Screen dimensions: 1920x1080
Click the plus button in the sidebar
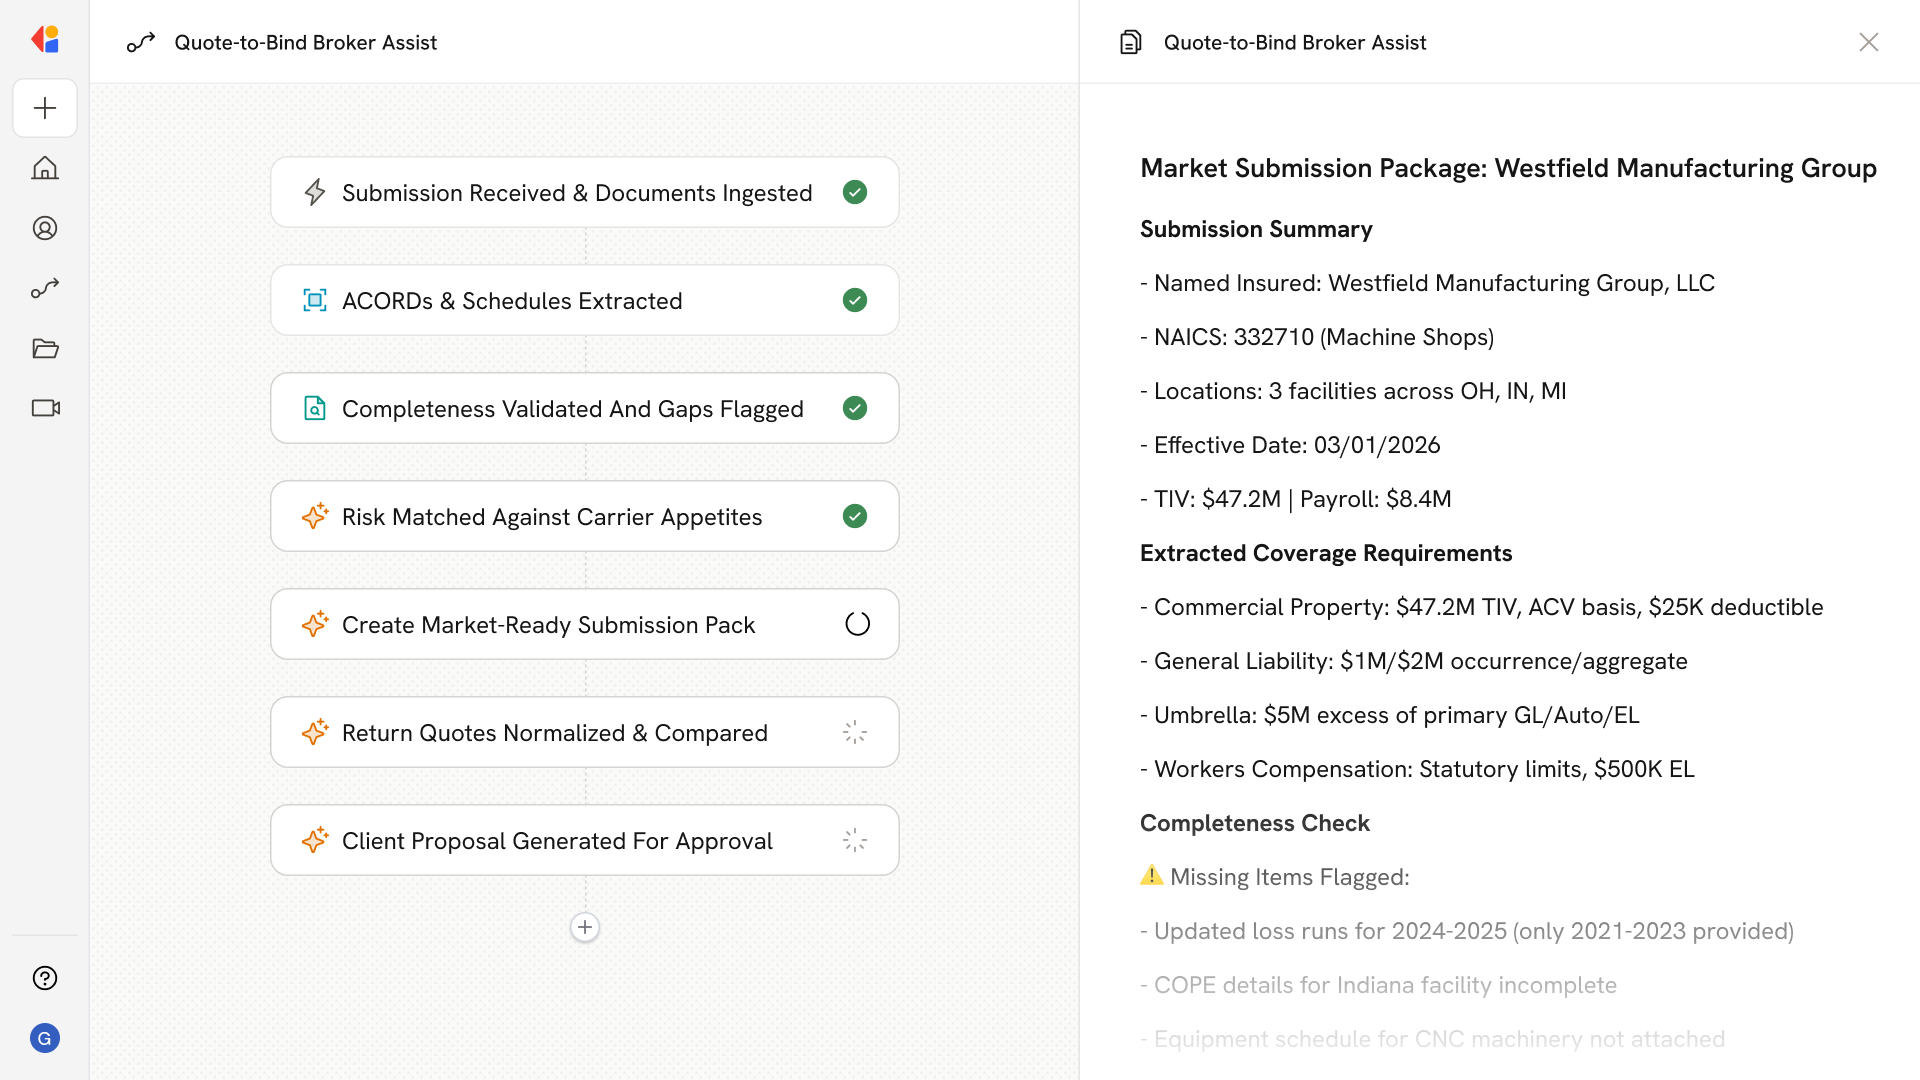[45, 108]
